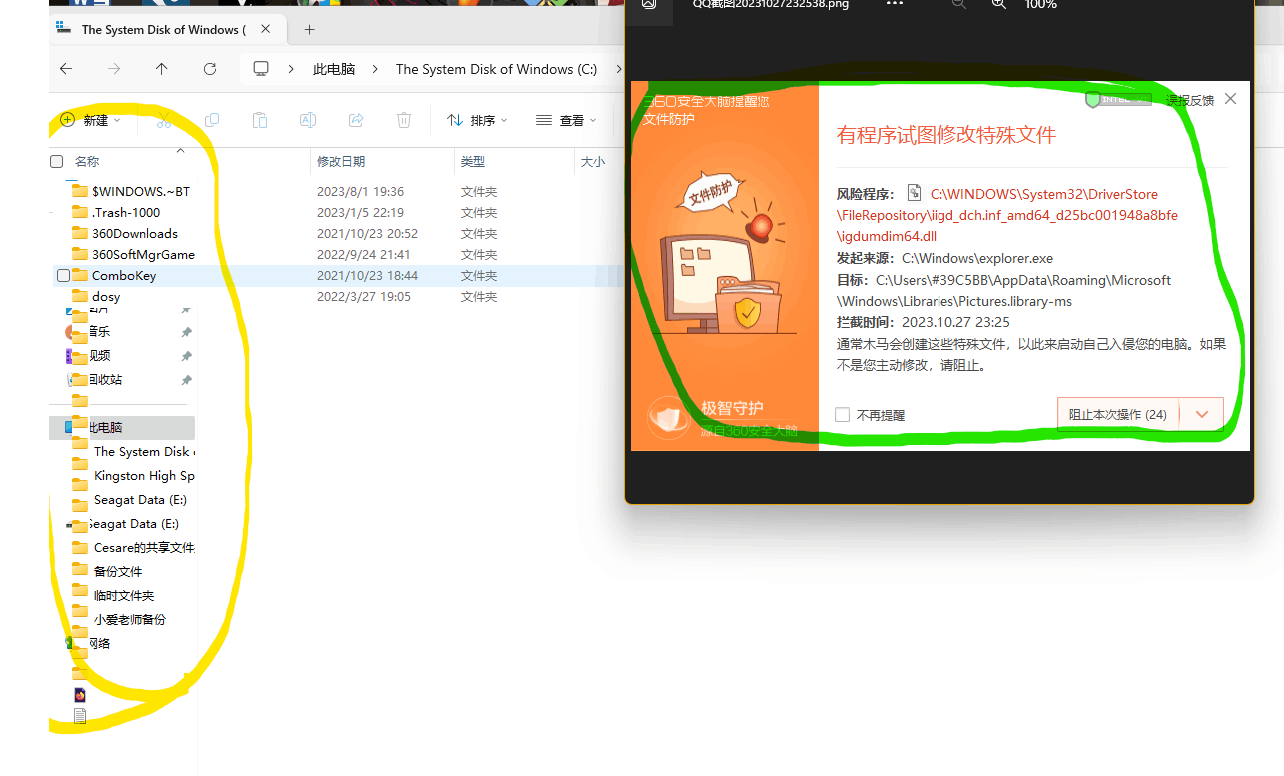The image size is (1284, 776).
Task: Open the 新建 (New) menu
Action: coord(90,120)
